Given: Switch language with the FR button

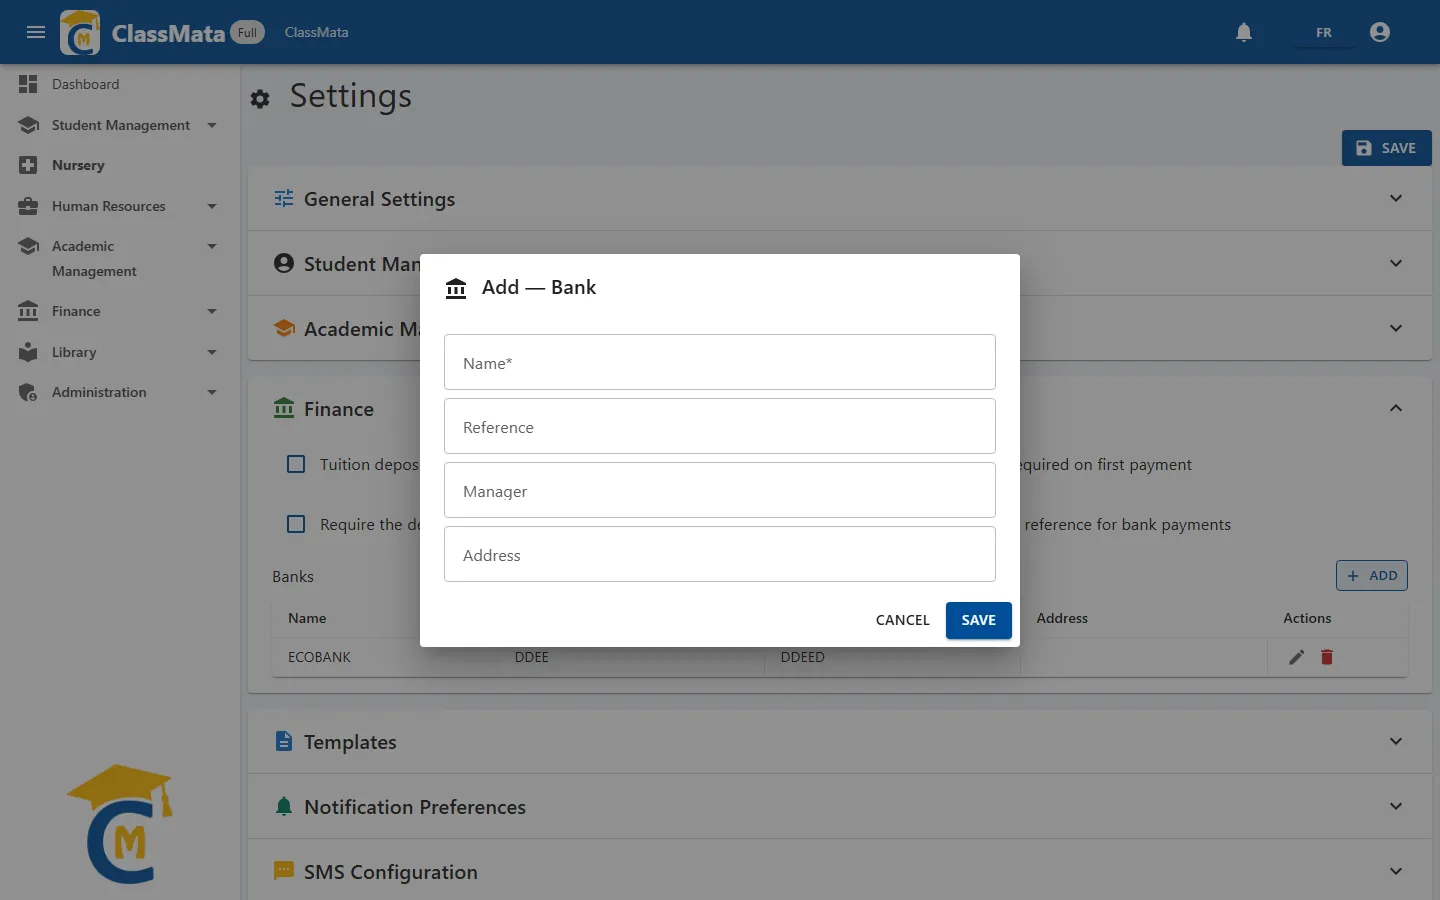Looking at the screenshot, I should (x=1324, y=32).
